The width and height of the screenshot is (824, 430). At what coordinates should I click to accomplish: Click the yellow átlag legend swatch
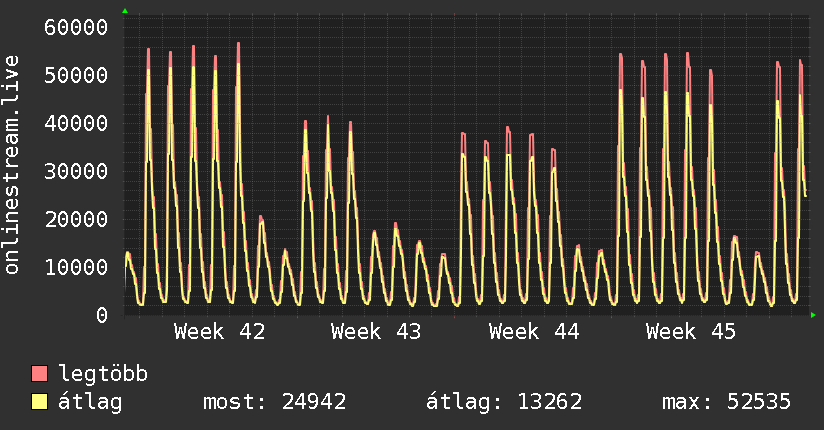(39, 402)
